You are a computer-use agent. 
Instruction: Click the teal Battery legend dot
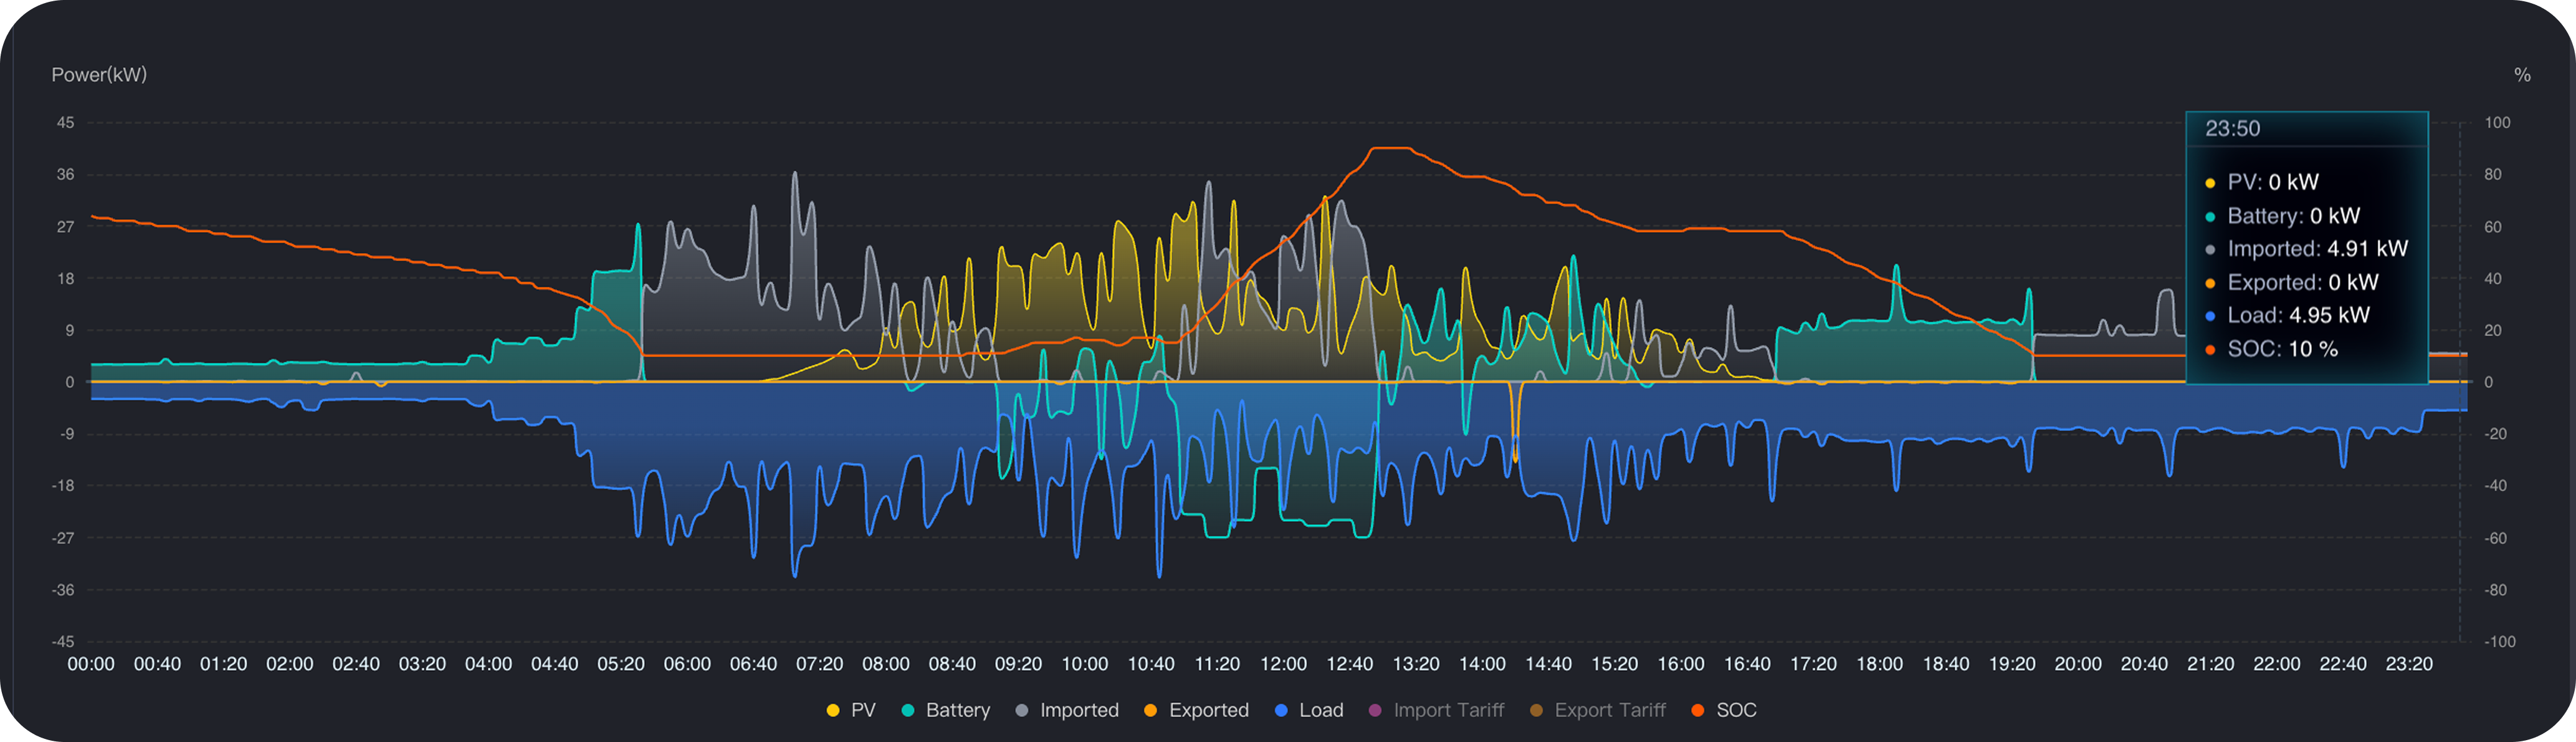(x=908, y=711)
